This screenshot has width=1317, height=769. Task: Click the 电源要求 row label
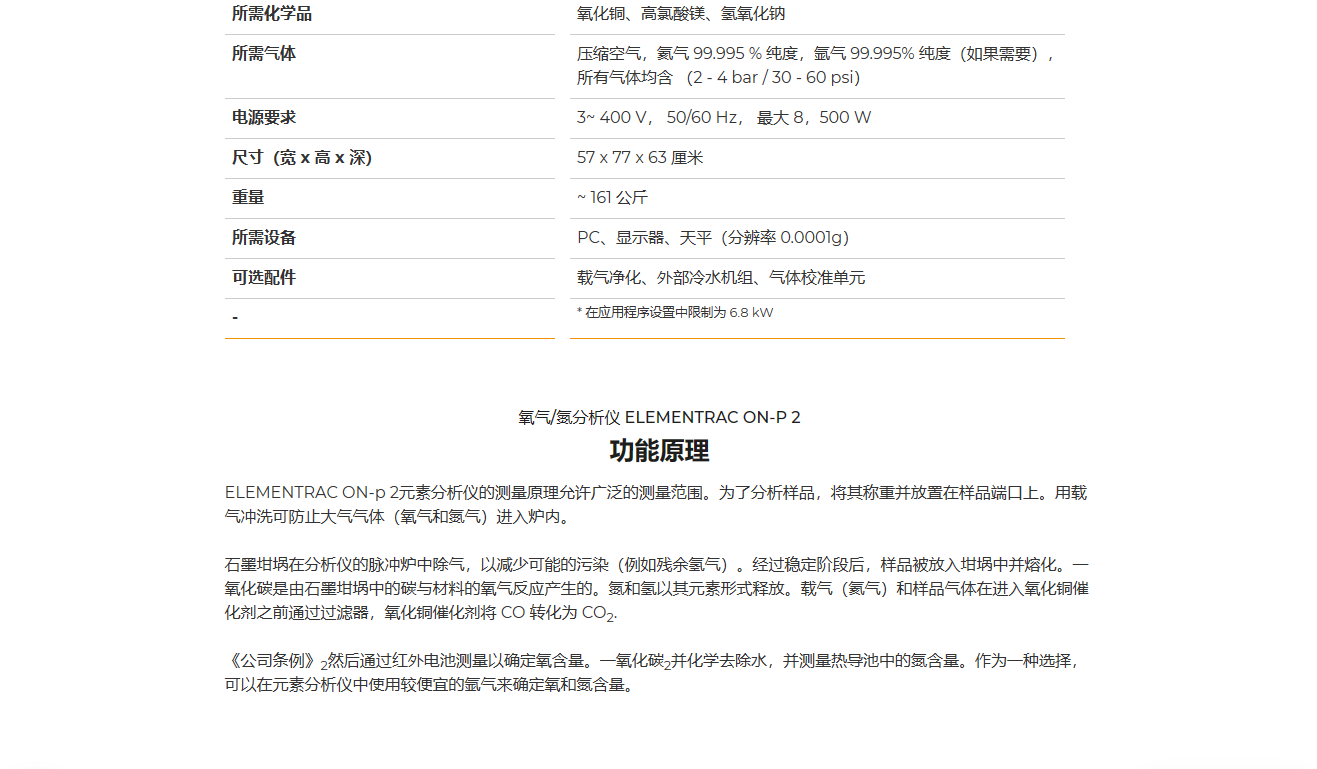point(264,118)
